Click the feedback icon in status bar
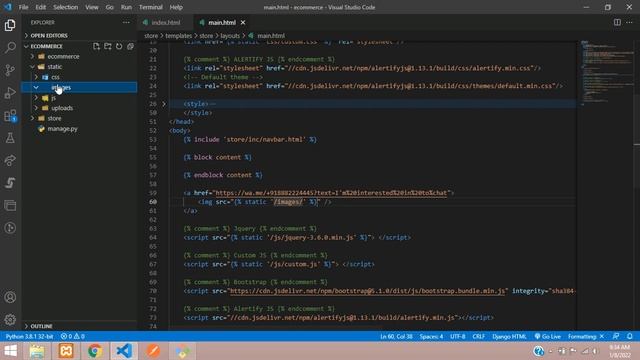Viewport: 640px width, 360px height. pyautogui.click(x=616, y=336)
